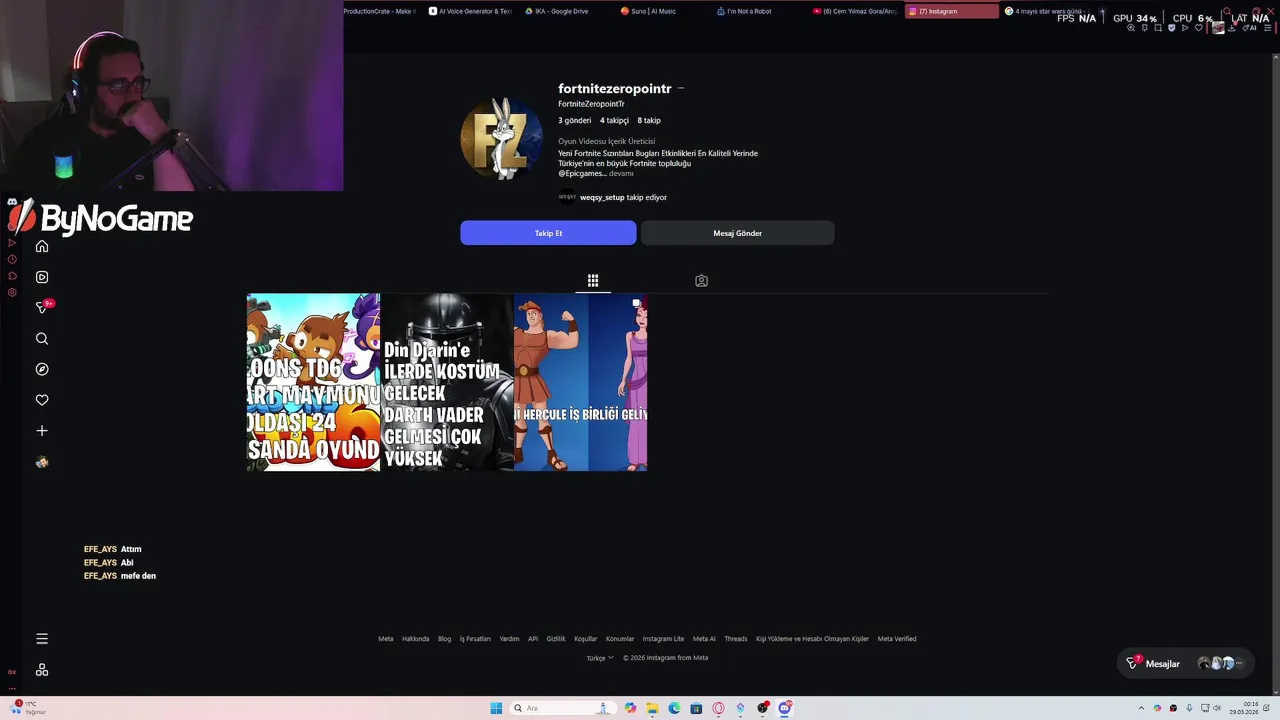Image resolution: width=1280 pixels, height=720 pixels.
Task: Open İş Fırsatları footer link
Action: pos(475,639)
